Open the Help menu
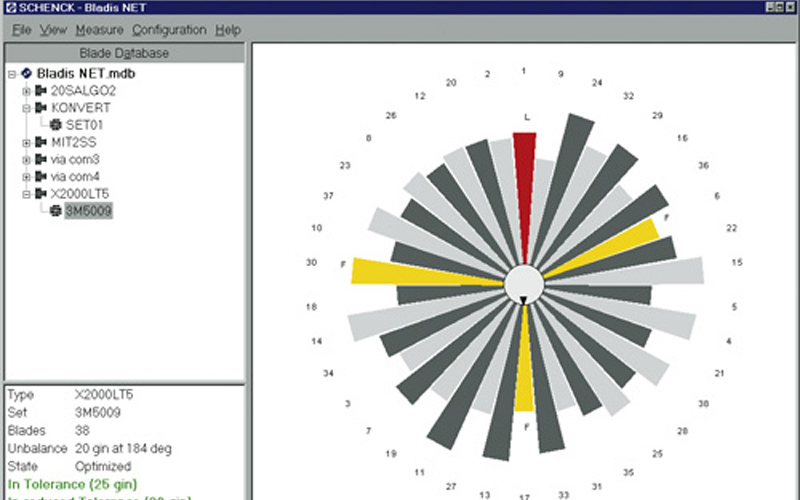The width and height of the screenshot is (800, 500). click(228, 30)
